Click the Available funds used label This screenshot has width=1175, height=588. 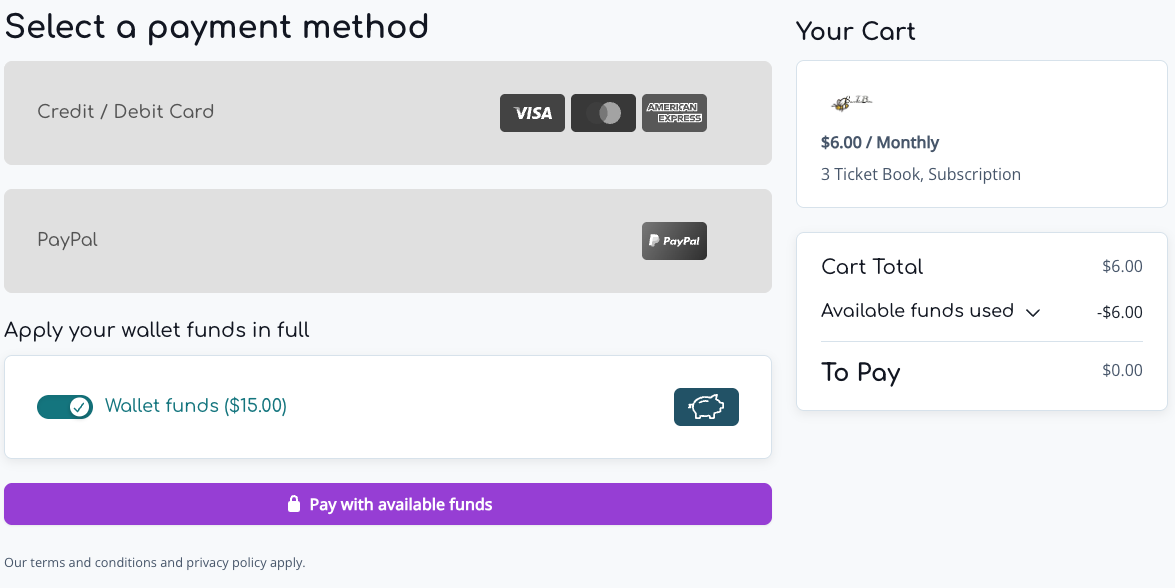tap(917, 311)
